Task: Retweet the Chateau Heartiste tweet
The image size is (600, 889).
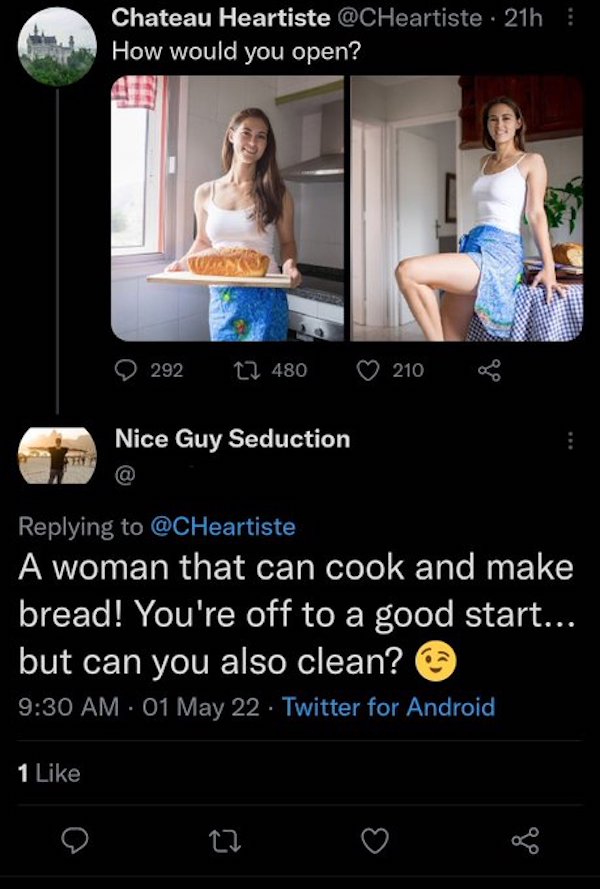Action: coord(255,370)
